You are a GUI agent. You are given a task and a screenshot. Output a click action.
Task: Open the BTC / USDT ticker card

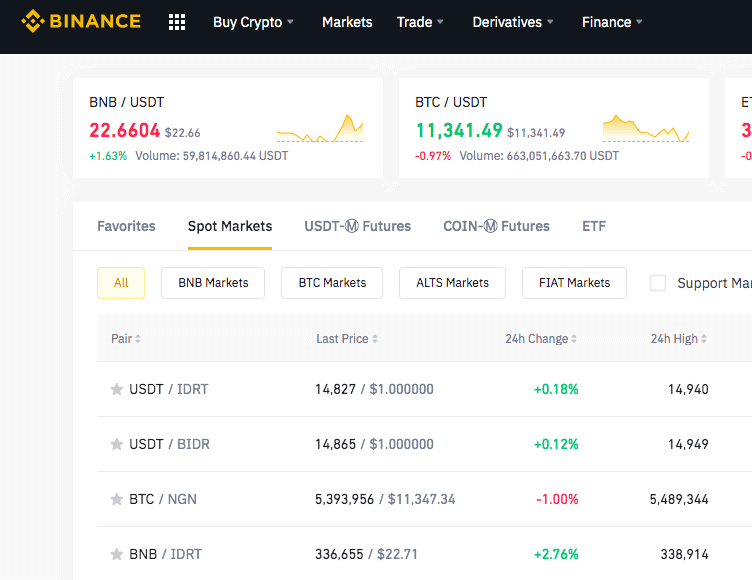click(x=554, y=128)
